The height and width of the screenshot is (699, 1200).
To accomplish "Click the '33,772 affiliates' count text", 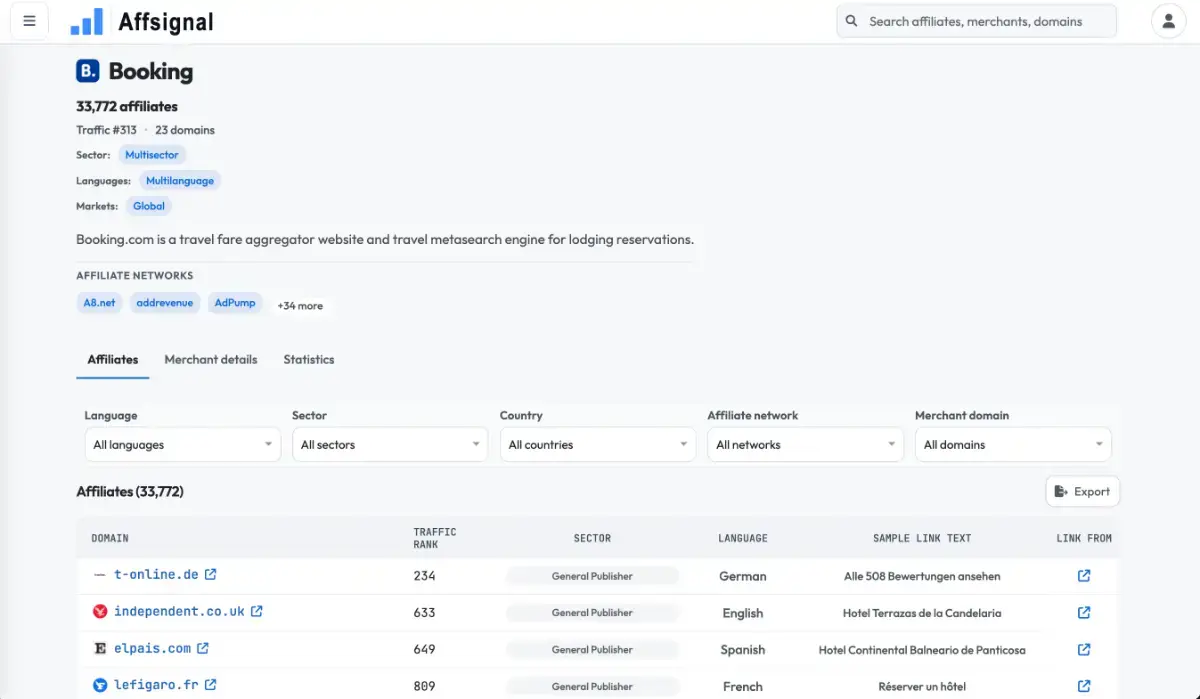I will click(x=127, y=106).
